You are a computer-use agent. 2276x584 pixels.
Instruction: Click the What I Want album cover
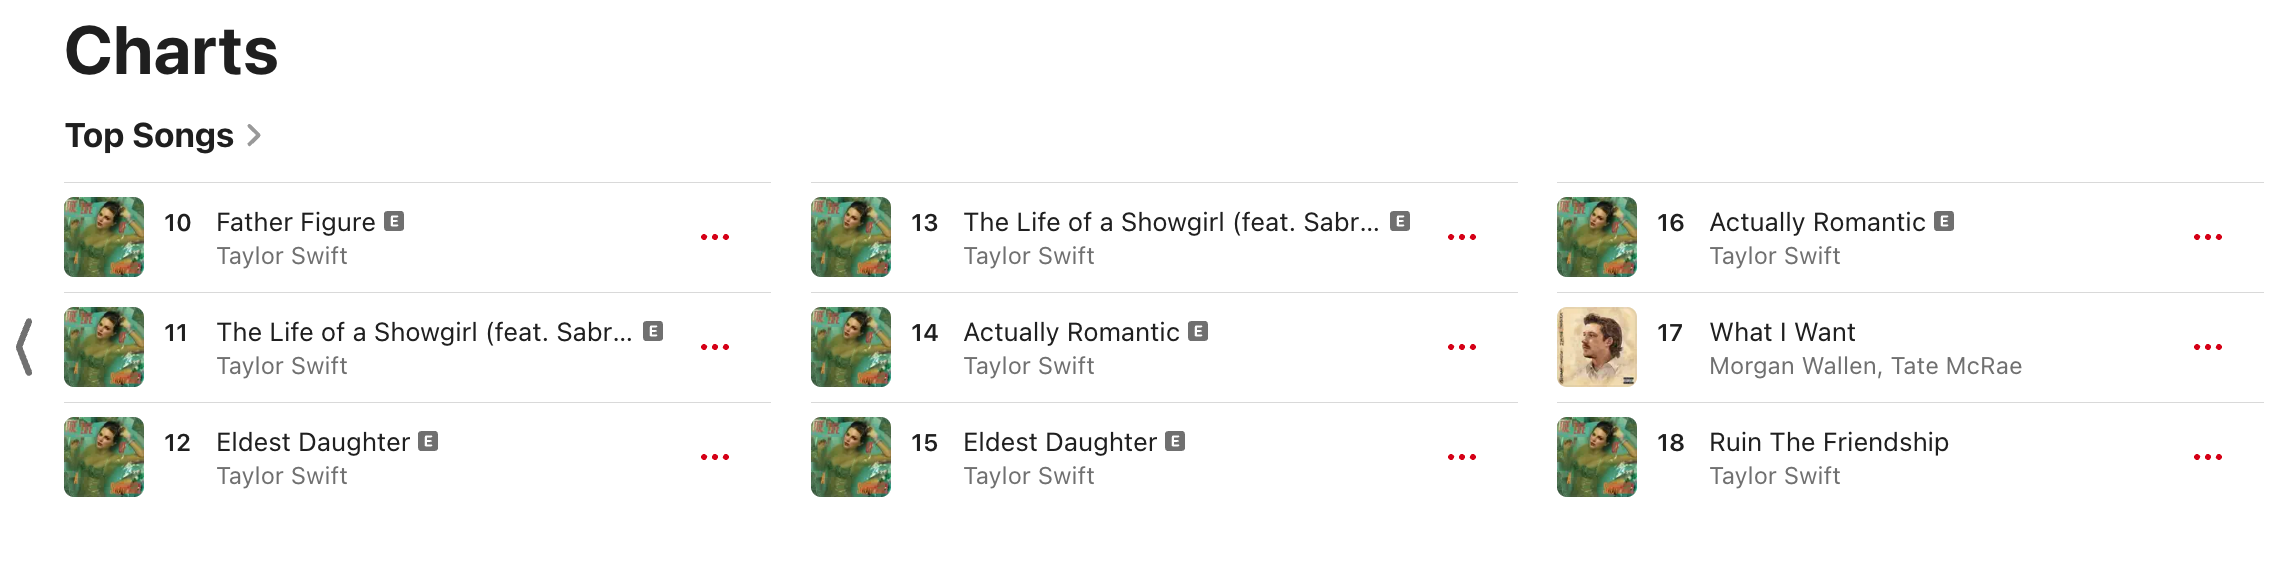(x=1597, y=347)
